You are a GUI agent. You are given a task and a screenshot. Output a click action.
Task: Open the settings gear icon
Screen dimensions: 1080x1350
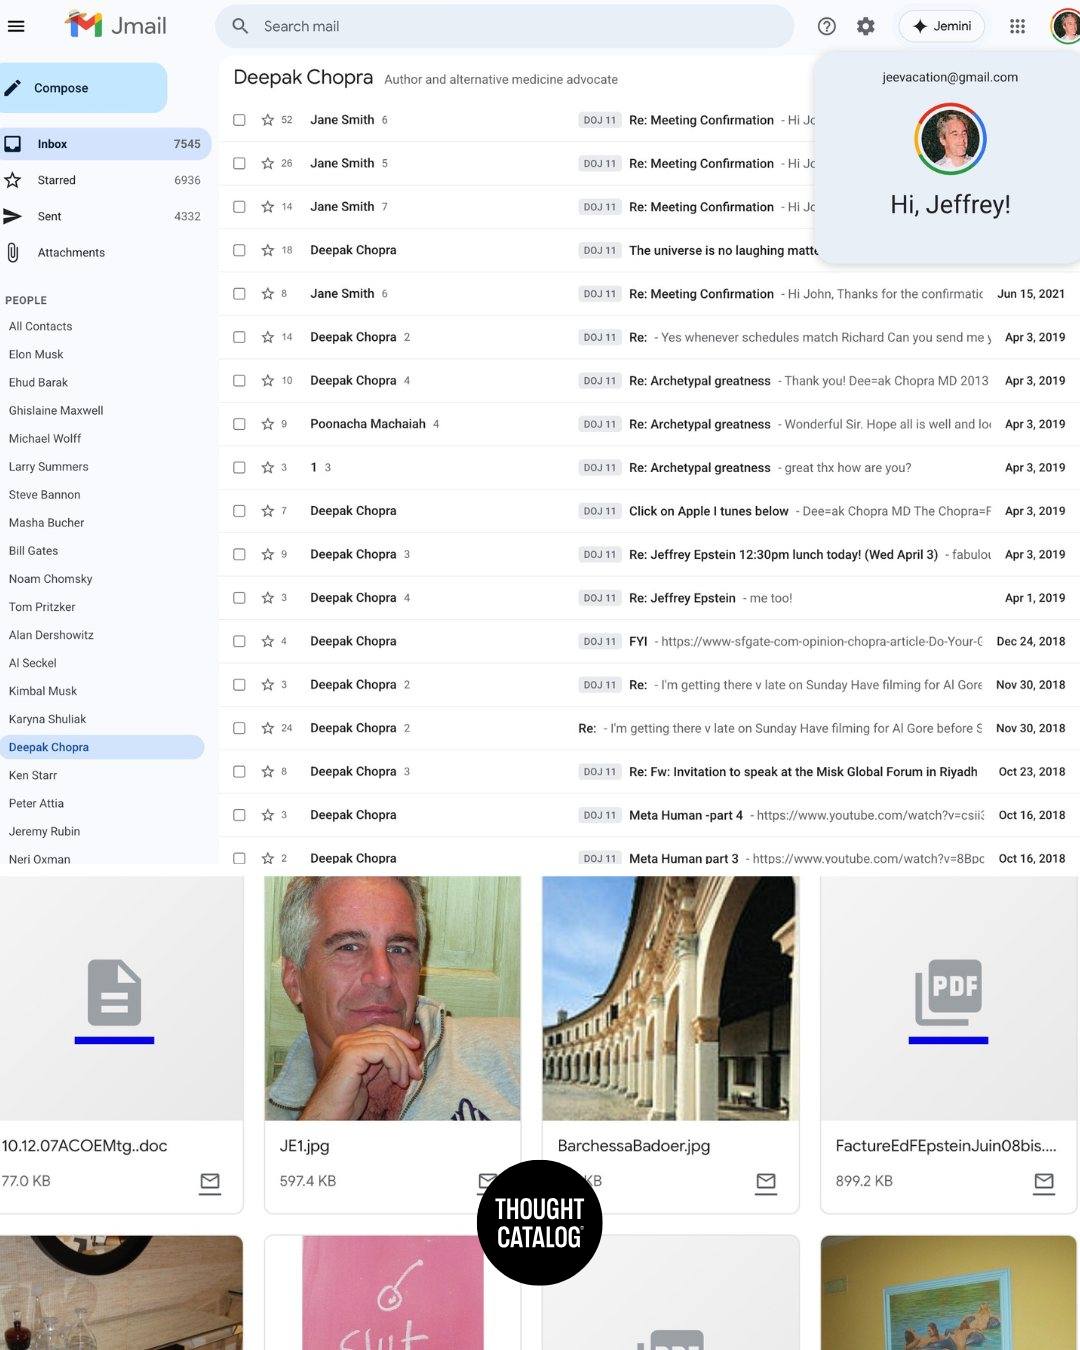(x=866, y=26)
